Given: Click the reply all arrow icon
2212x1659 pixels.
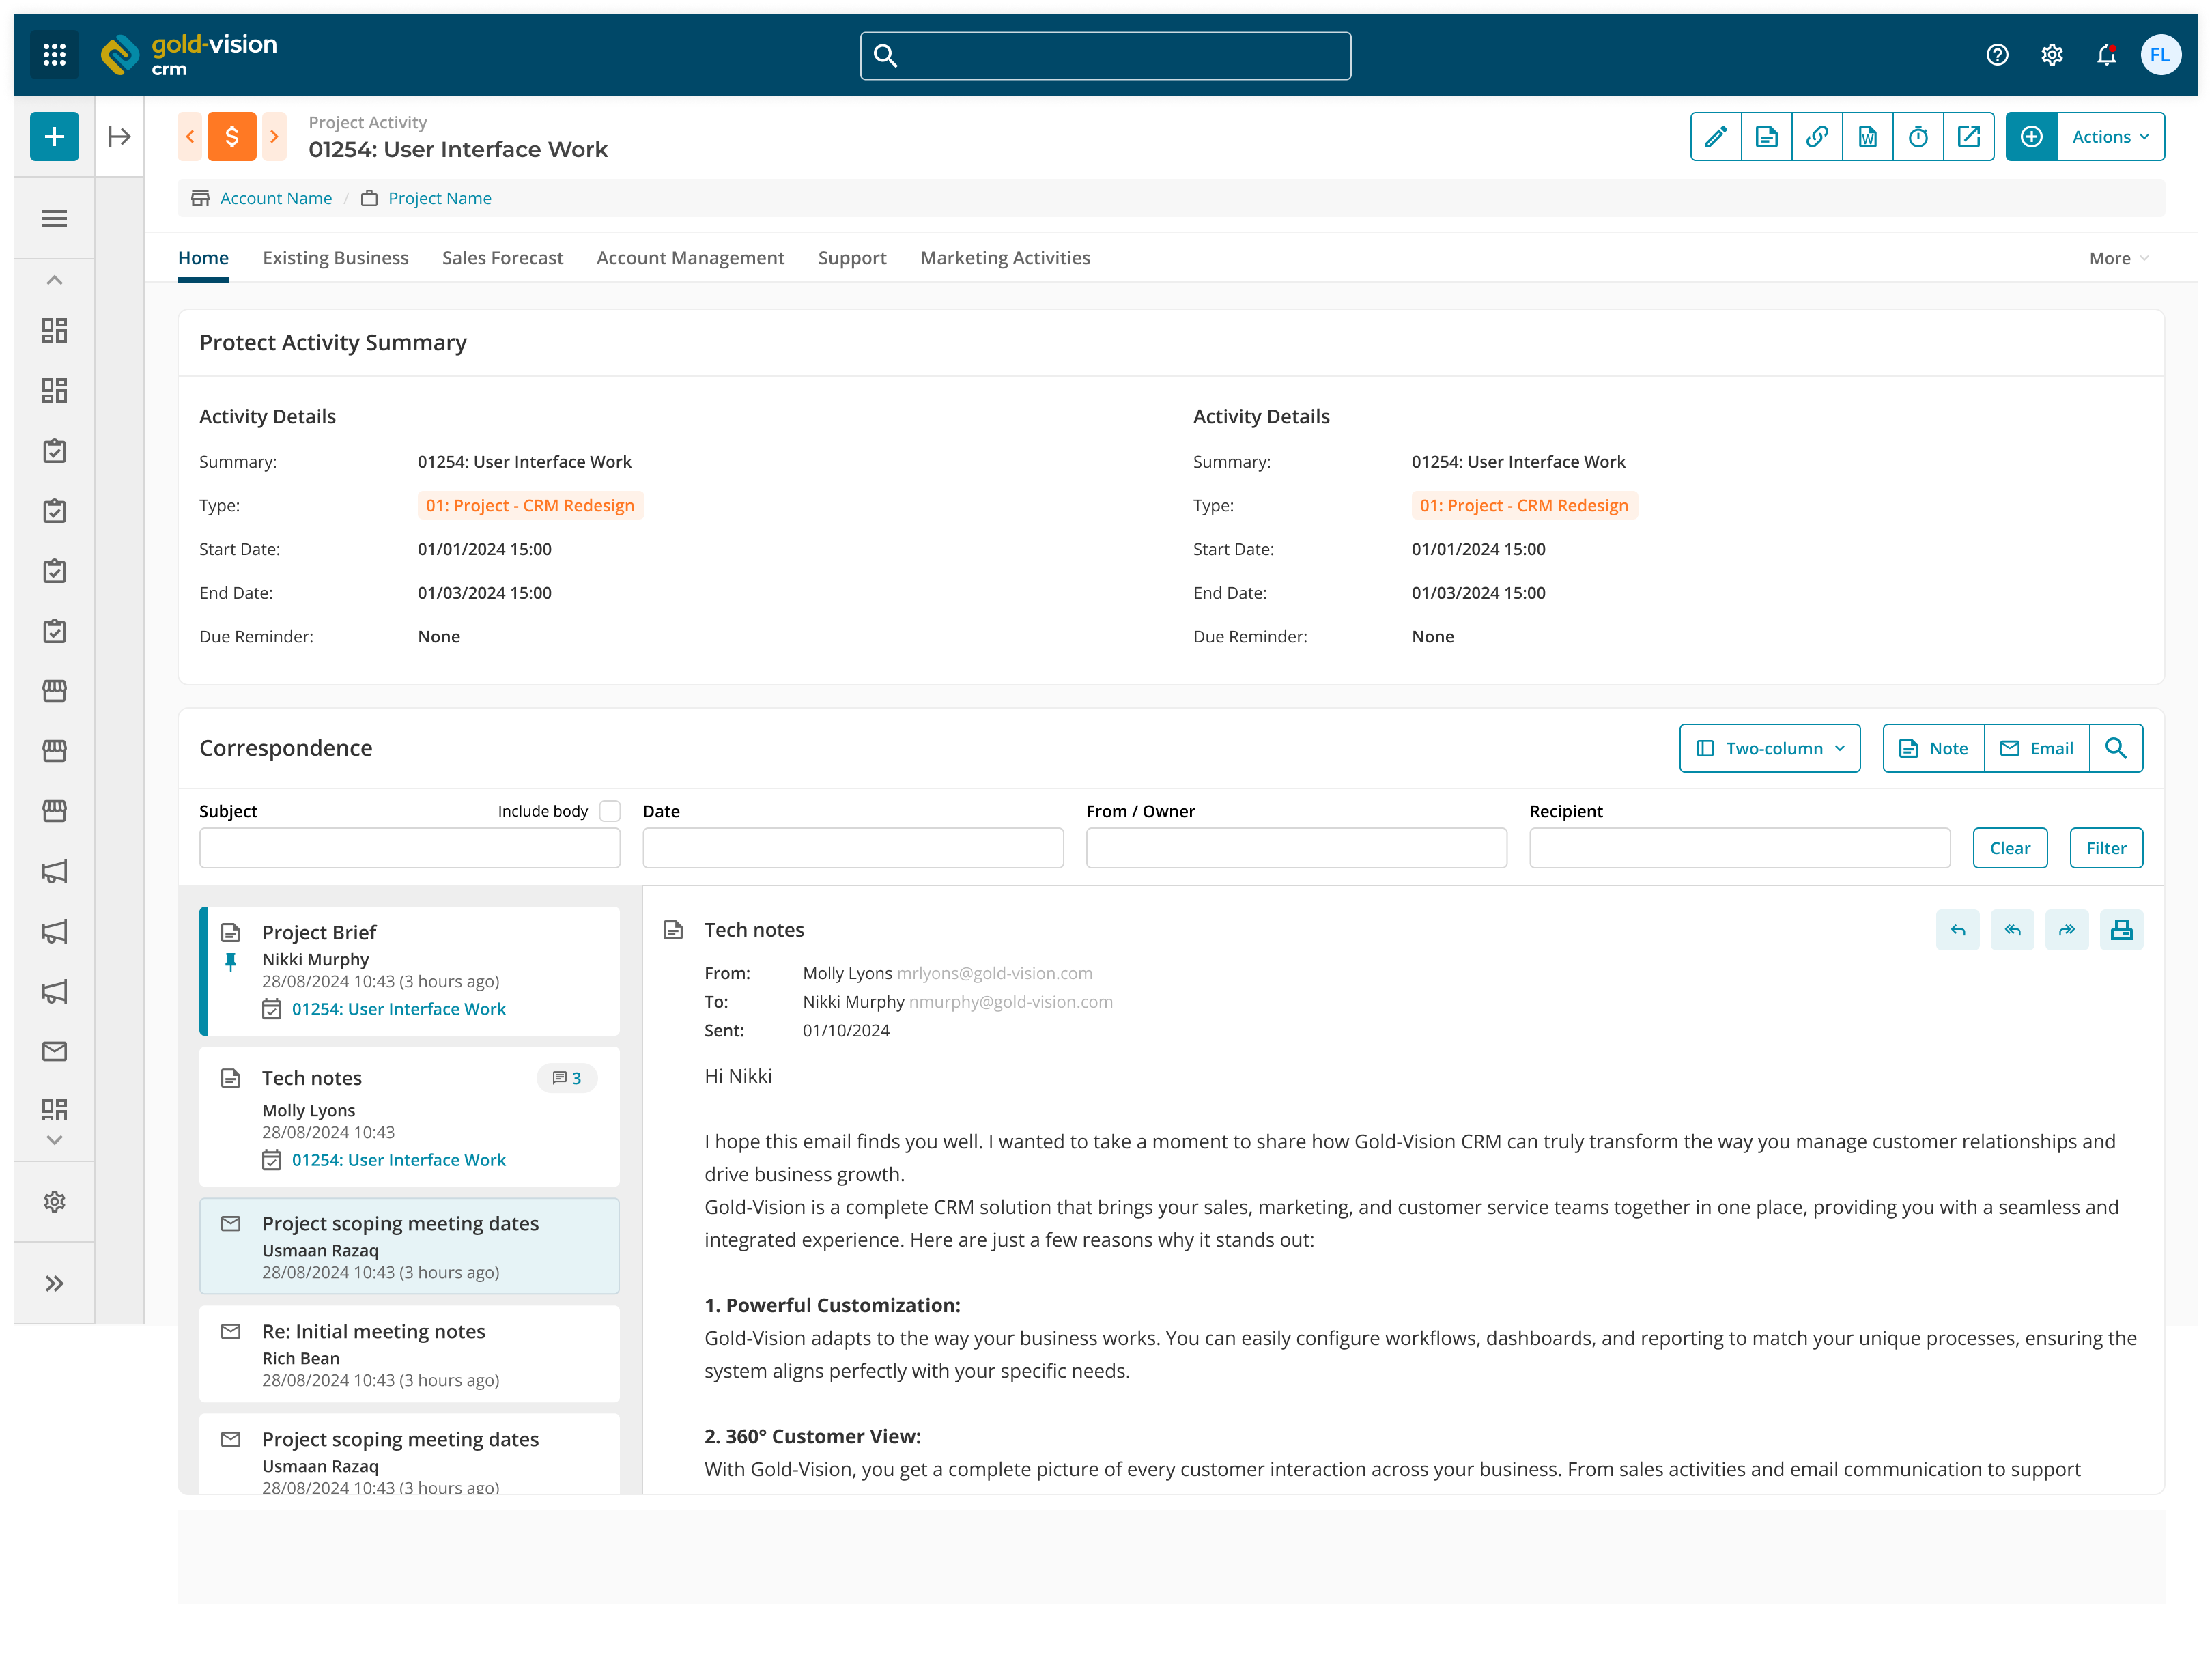Looking at the screenshot, I should [2012, 930].
